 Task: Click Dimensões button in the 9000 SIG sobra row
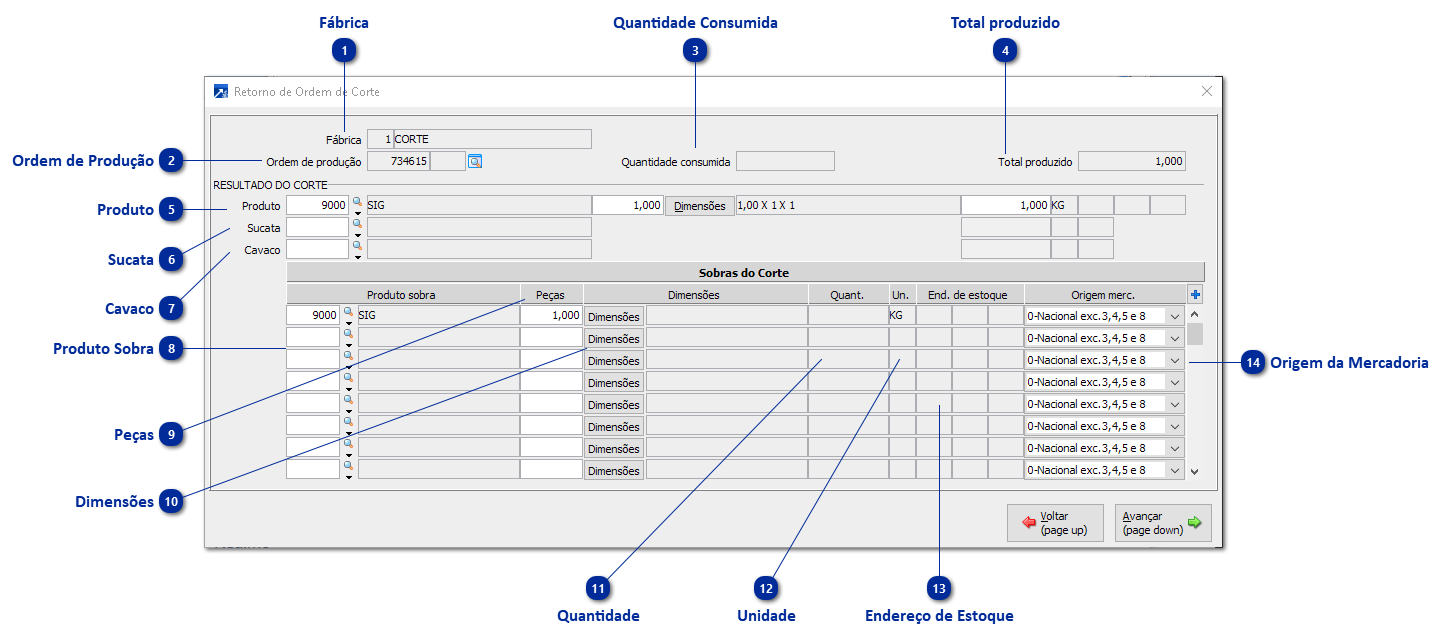pyautogui.click(x=614, y=316)
